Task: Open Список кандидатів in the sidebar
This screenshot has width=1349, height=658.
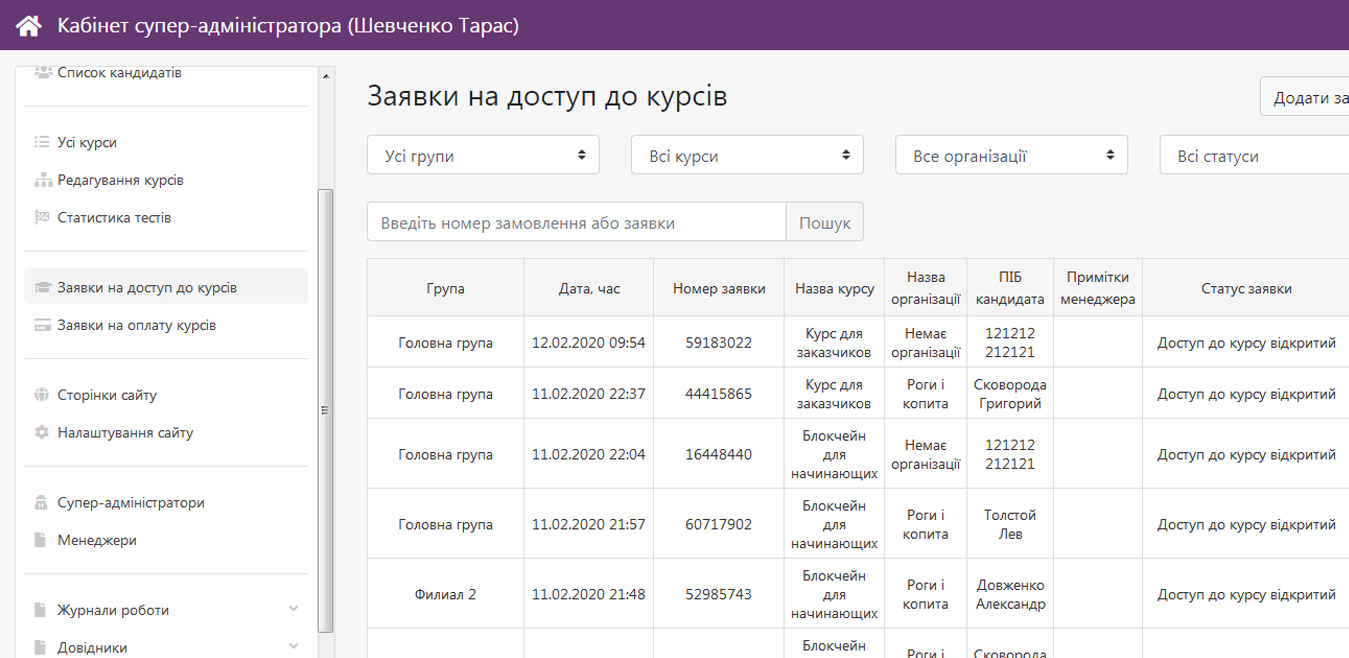Action: (x=119, y=73)
